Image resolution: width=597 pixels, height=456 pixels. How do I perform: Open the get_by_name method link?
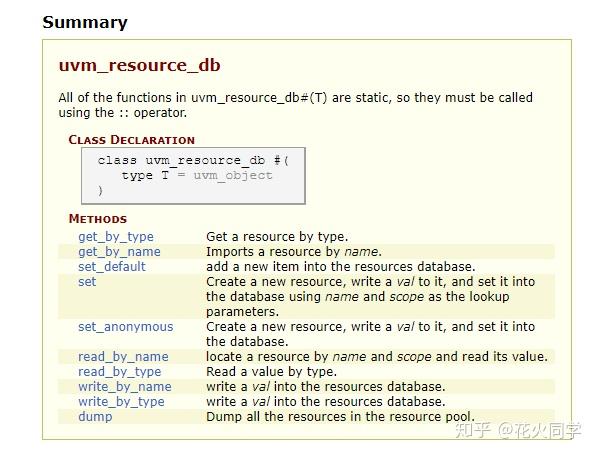point(119,252)
